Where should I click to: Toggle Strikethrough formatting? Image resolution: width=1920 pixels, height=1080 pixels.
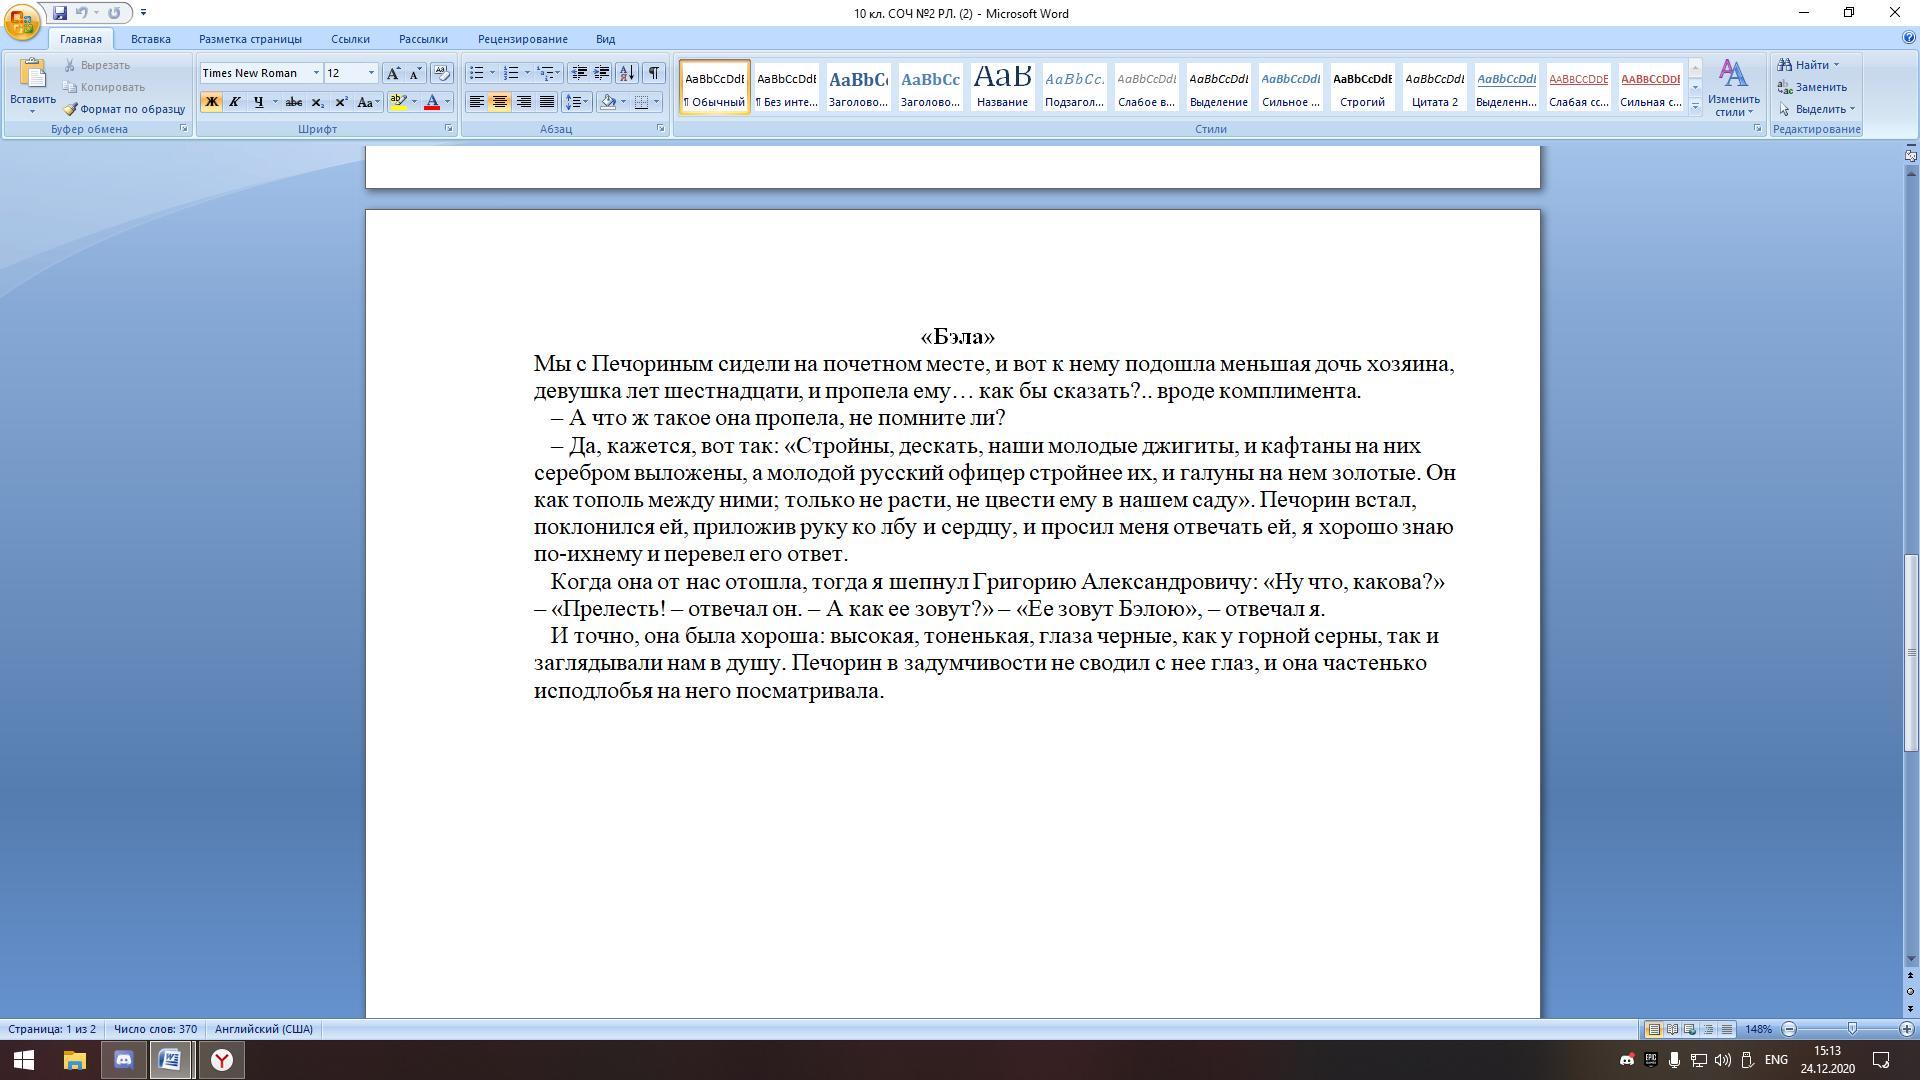[x=294, y=102]
